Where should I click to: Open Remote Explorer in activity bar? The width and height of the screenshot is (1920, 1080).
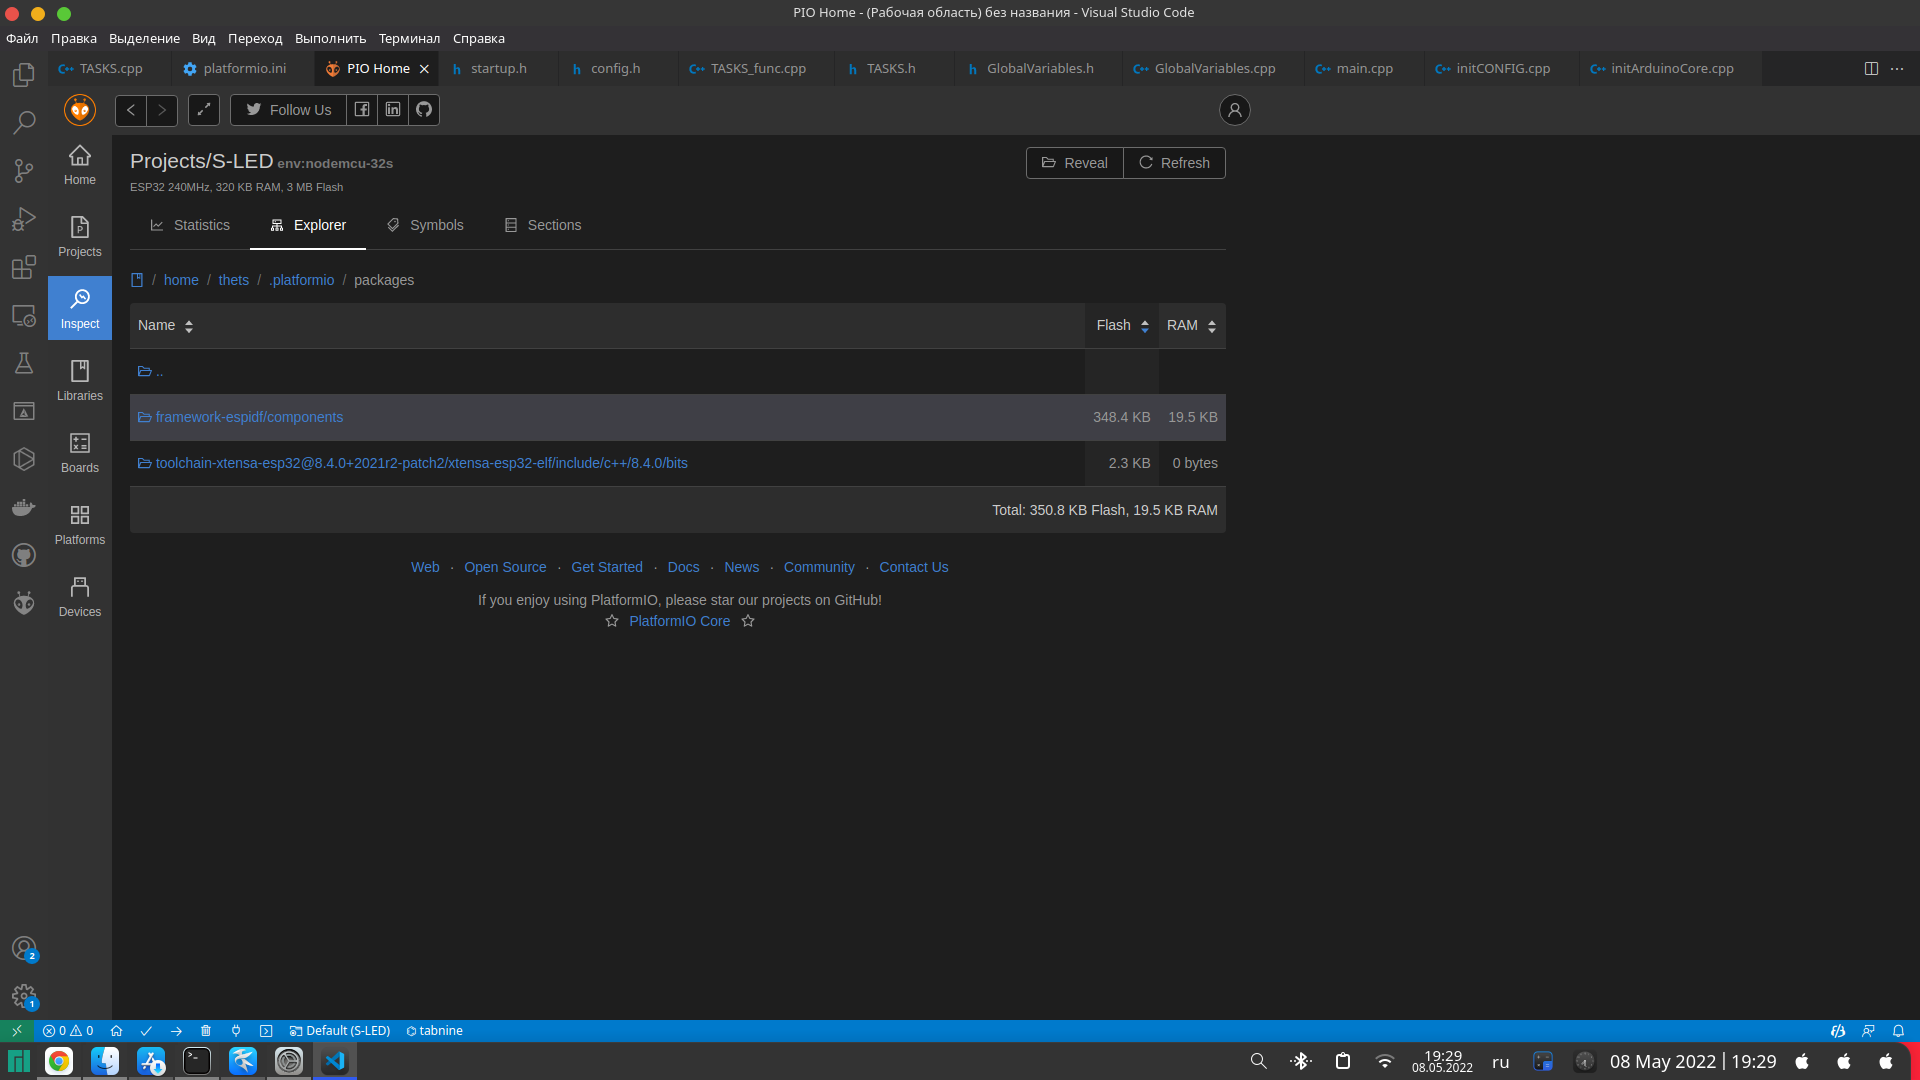click(x=24, y=315)
